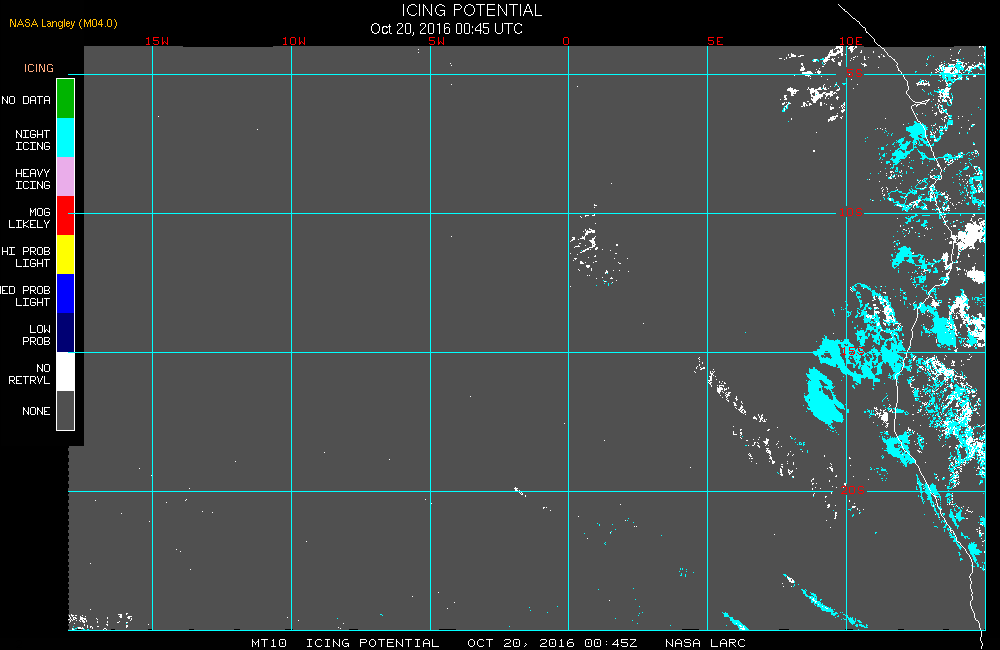Click footer date OCT 20, 2016 00:45Z
The height and width of the screenshot is (650, 1000).
(x=552, y=643)
